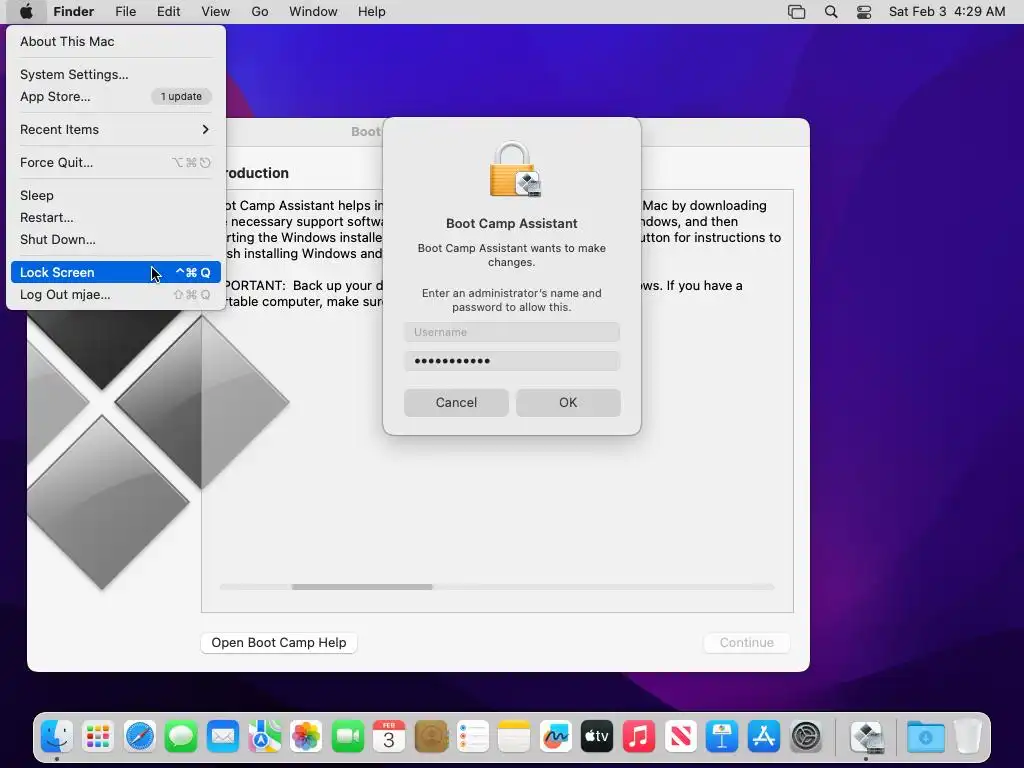Open Finder in the Dock
The width and height of the screenshot is (1024, 768).
click(x=57, y=737)
